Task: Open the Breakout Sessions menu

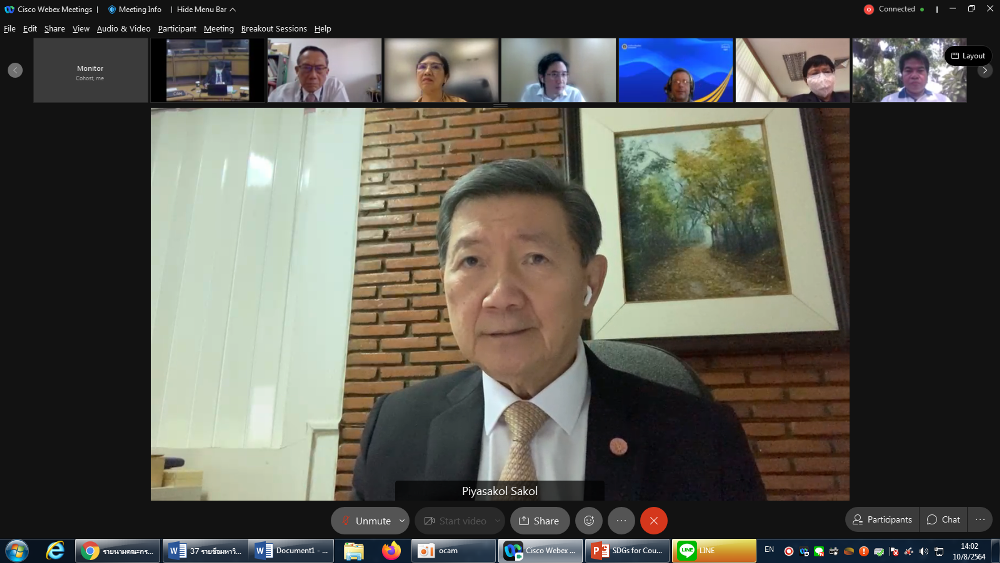Action: 274,29
